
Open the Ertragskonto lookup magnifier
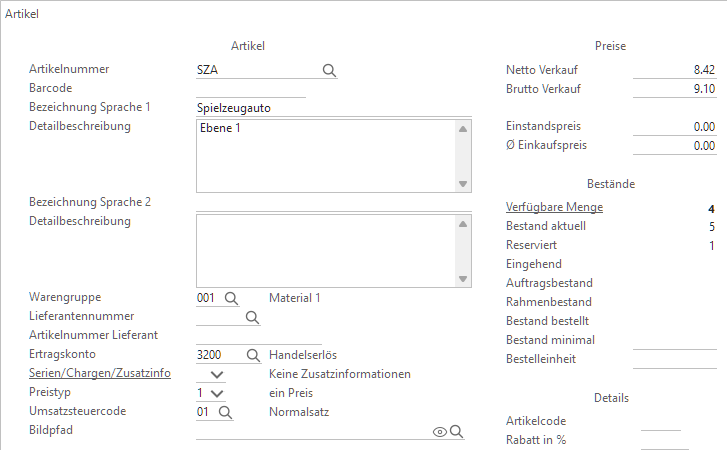(252, 355)
